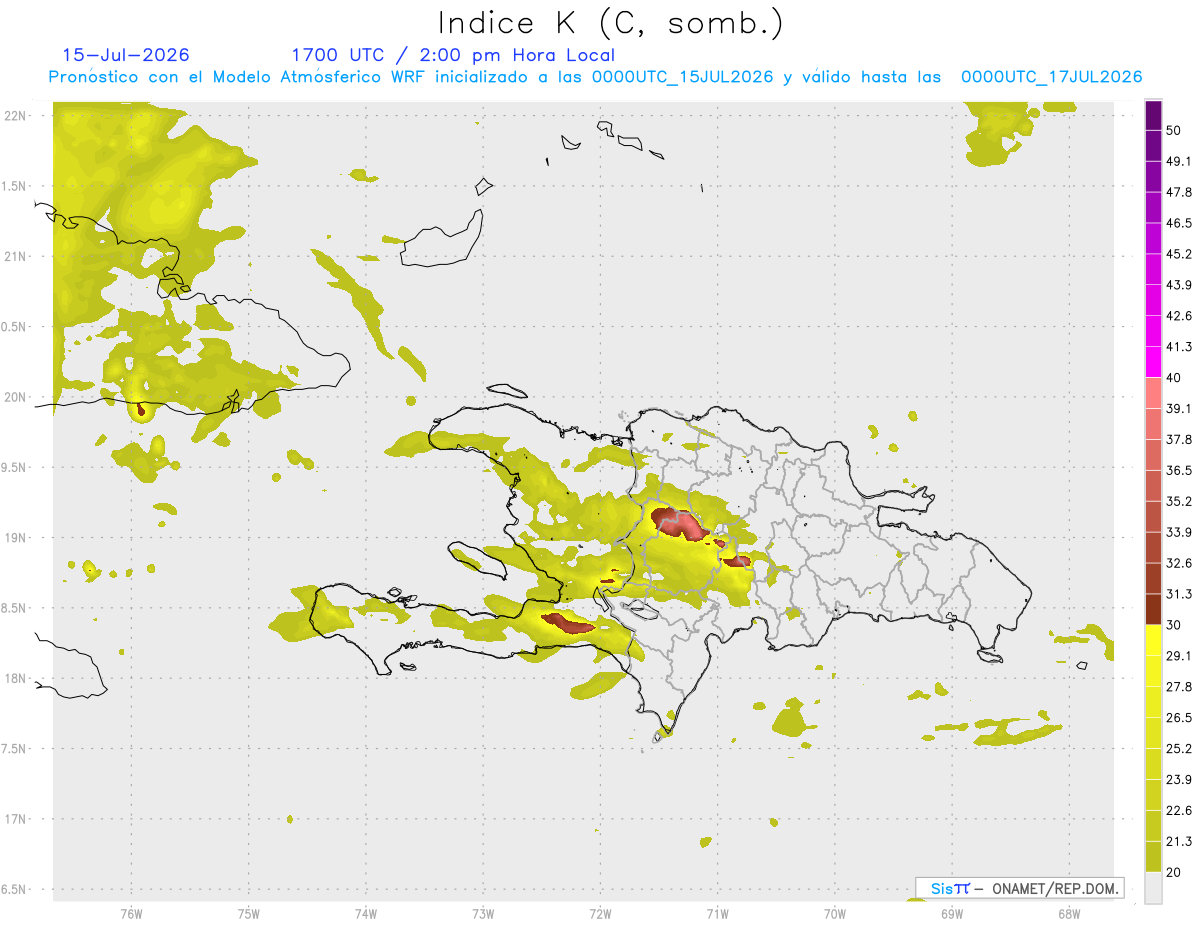Click the "27.8" colorbar value
The width and height of the screenshot is (1200, 927).
coord(1180,686)
